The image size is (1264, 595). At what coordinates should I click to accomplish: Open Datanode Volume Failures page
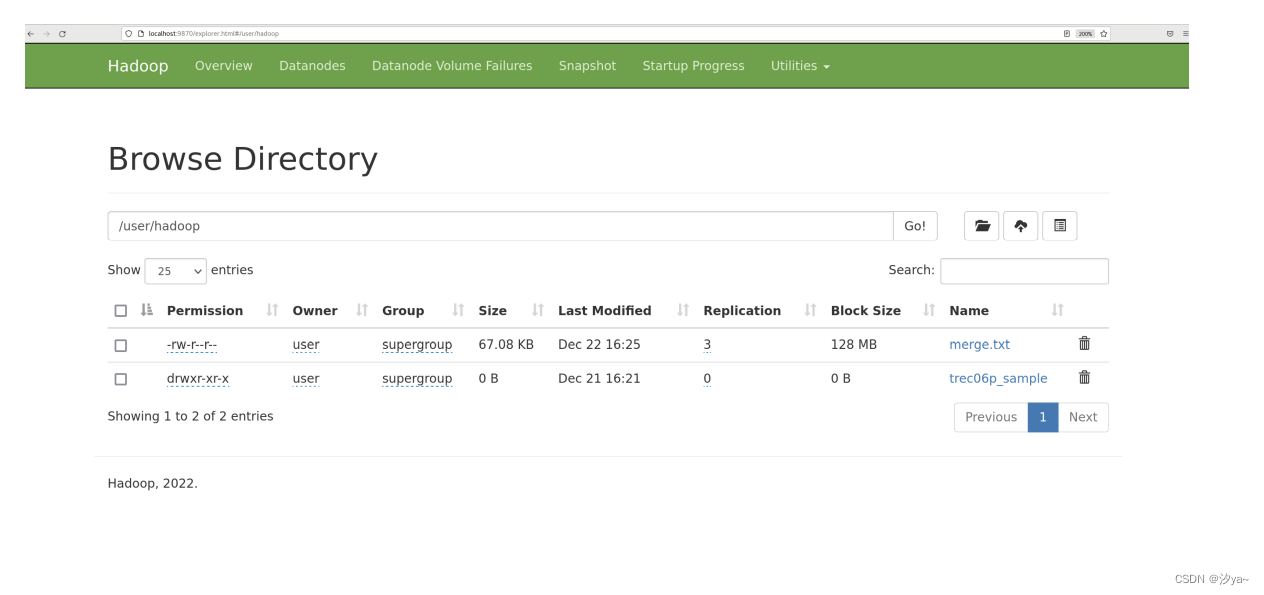tap(452, 66)
